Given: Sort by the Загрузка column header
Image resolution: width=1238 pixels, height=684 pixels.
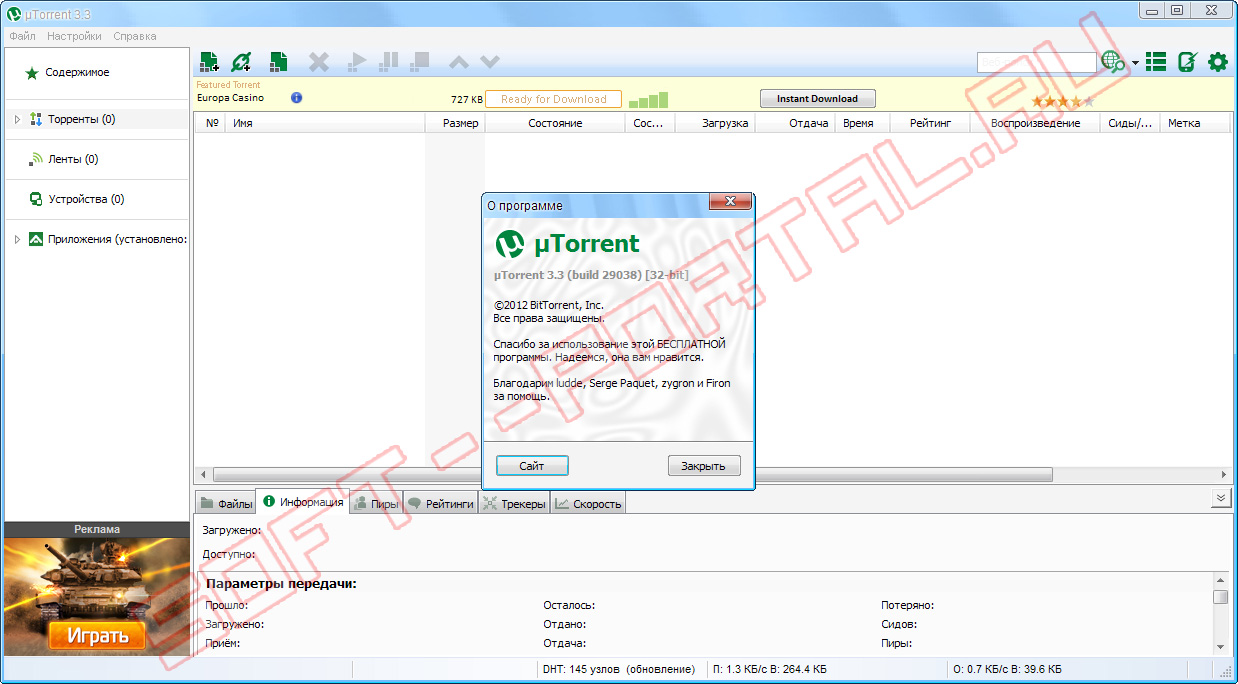Looking at the screenshot, I should (x=715, y=123).
